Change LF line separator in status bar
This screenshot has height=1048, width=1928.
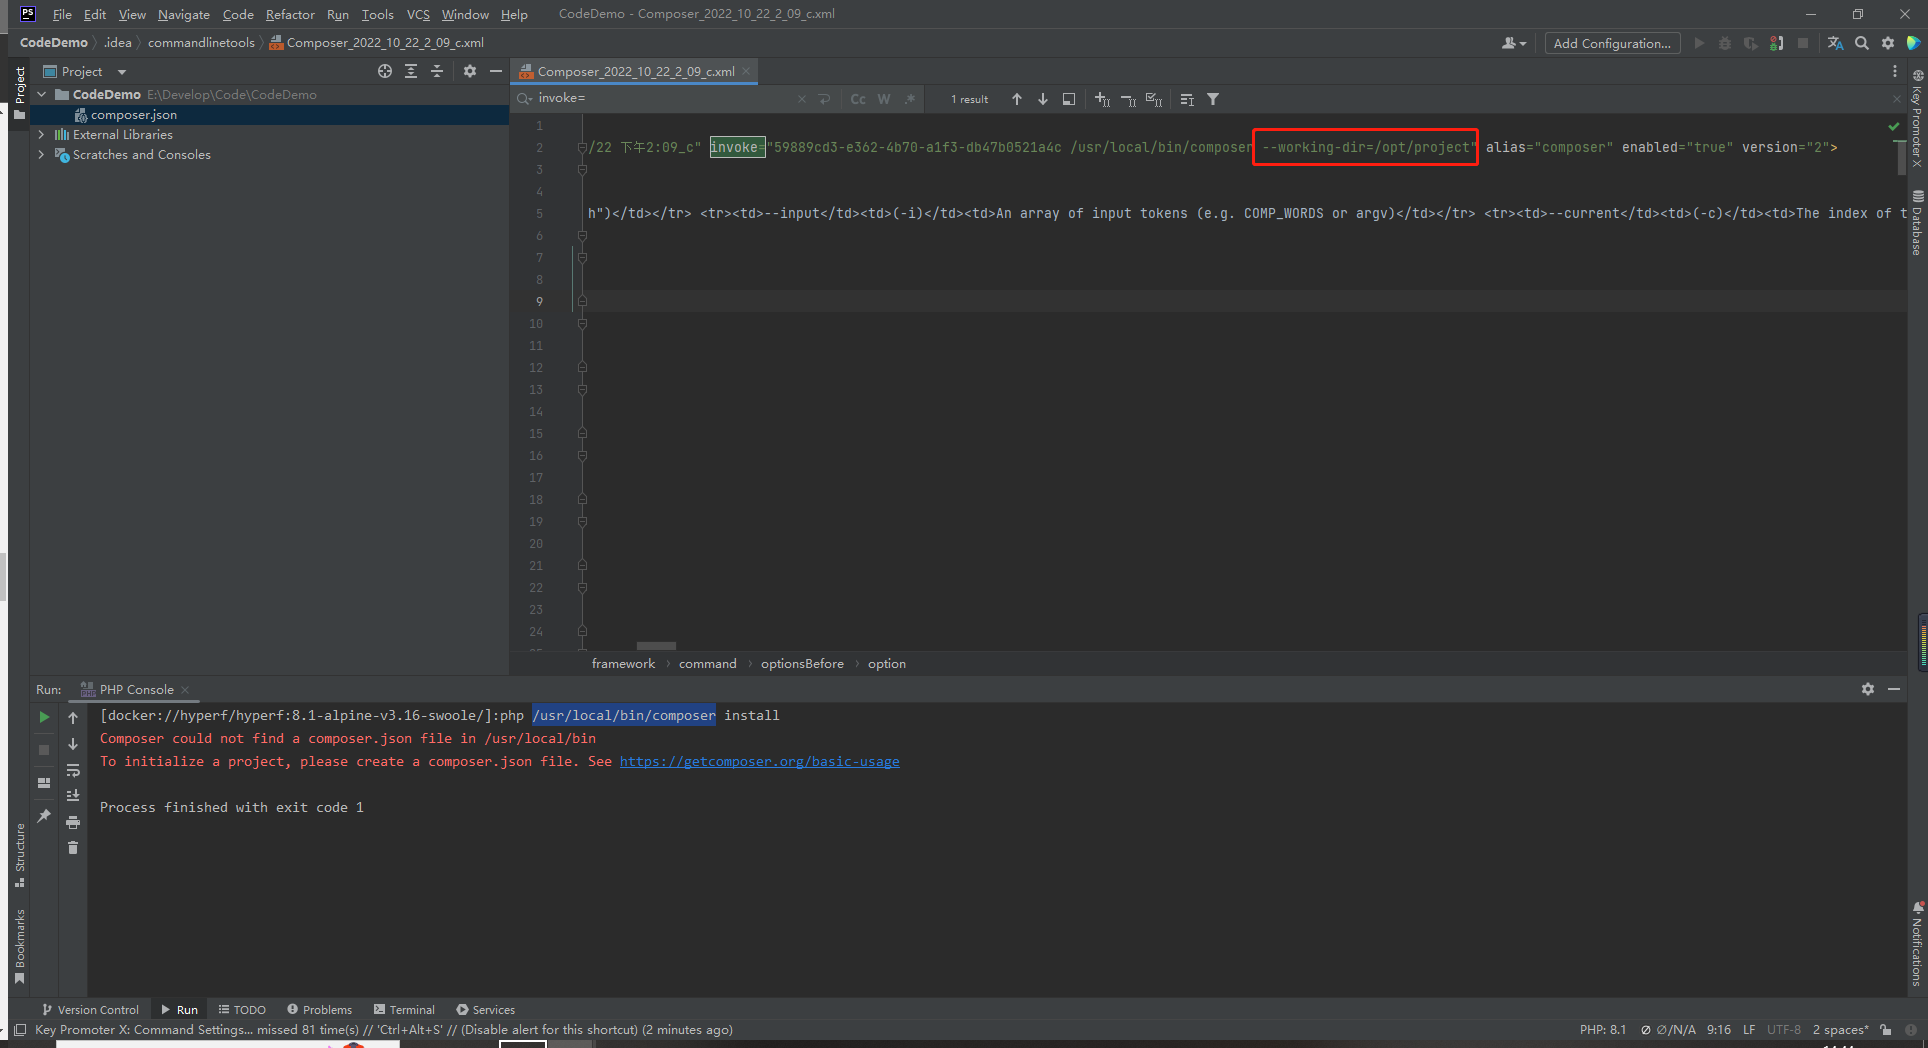(x=1749, y=1029)
